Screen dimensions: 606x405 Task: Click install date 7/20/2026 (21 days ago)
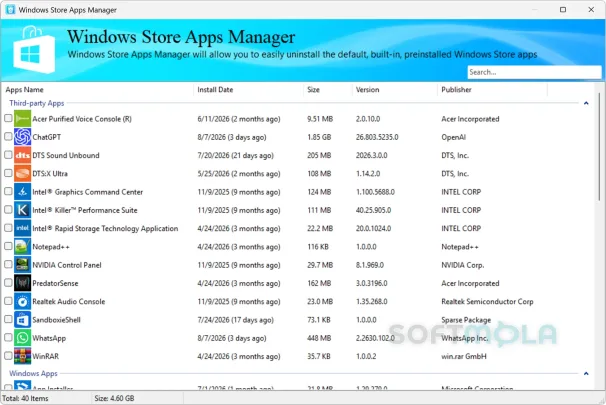point(235,155)
